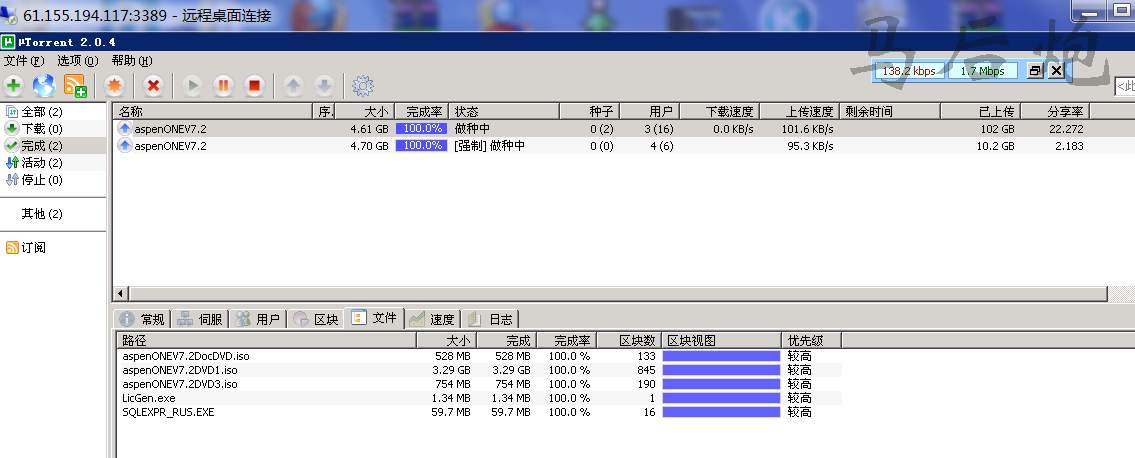Click left arrow of horizontal scrollbar
1135x458 pixels.
[121, 294]
